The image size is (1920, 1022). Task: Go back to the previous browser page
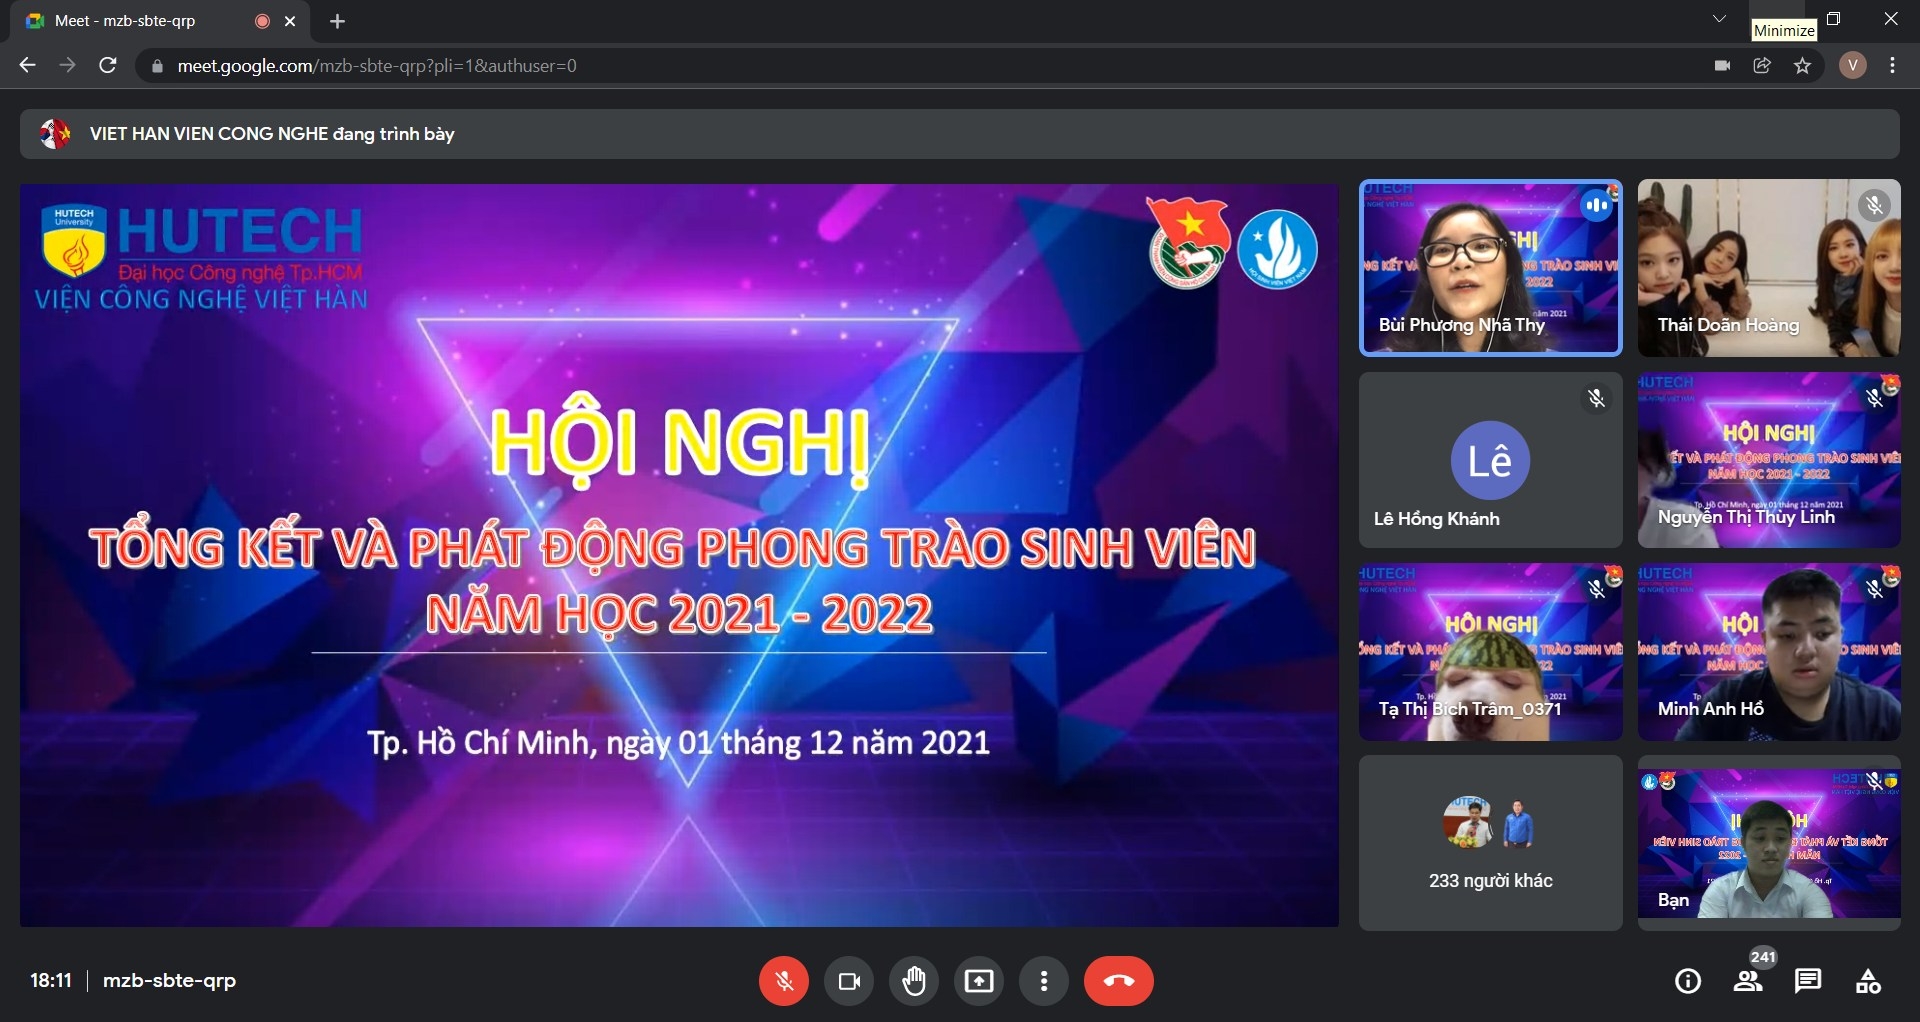[x=27, y=66]
